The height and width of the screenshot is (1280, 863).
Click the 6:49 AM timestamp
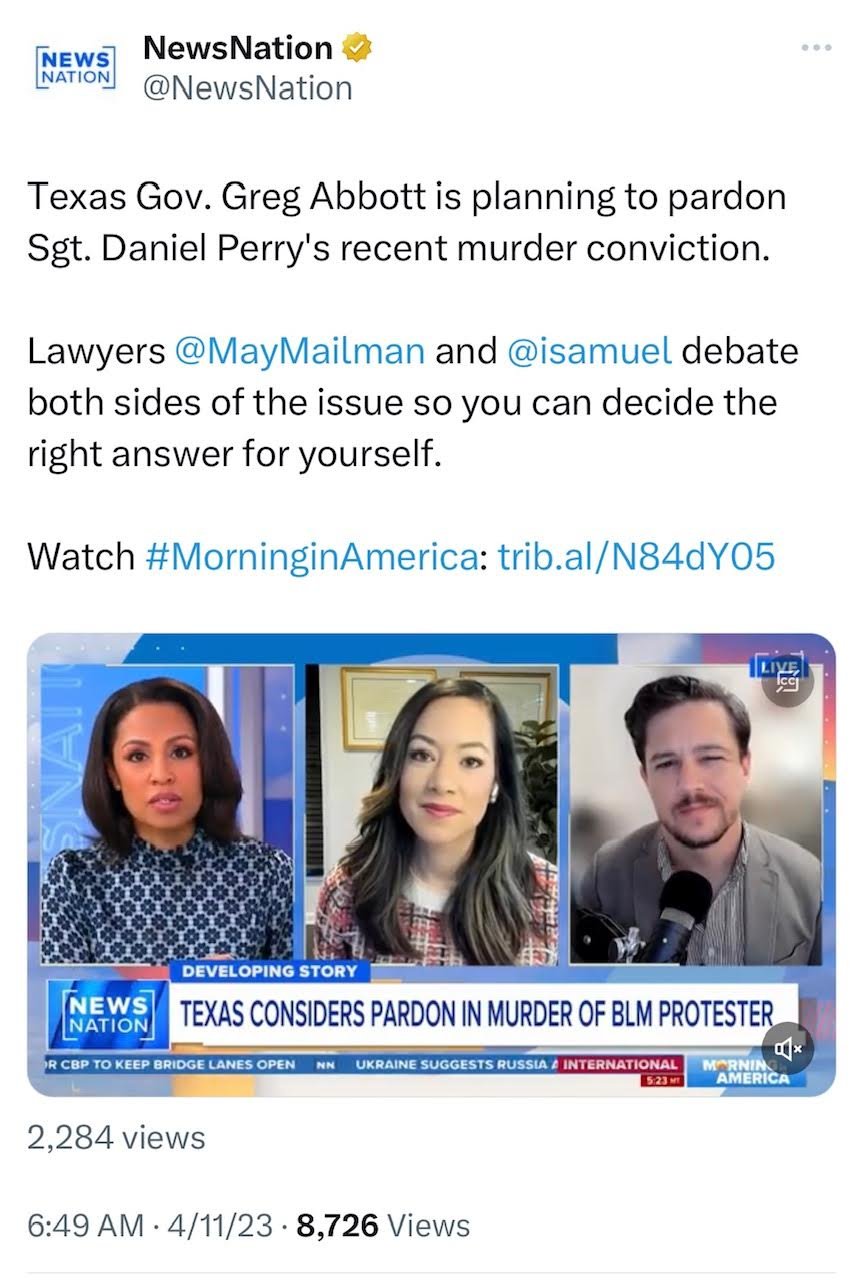click(85, 1224)
